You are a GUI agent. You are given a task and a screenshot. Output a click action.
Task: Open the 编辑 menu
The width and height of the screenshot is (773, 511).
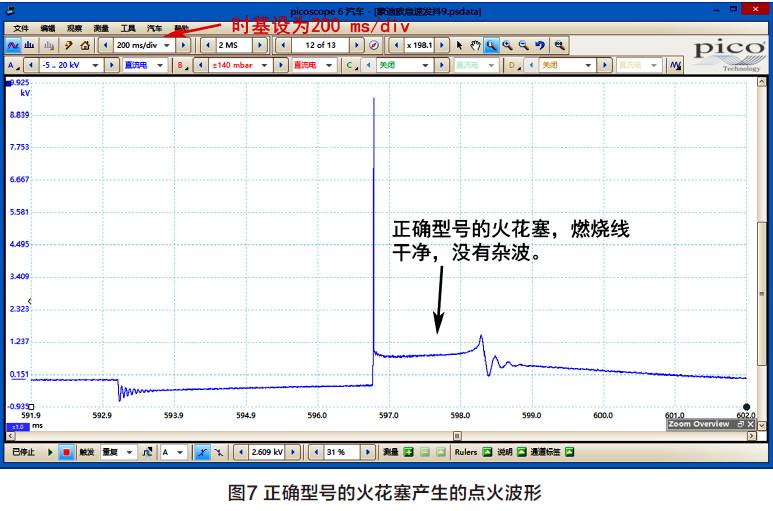(48, 28)
